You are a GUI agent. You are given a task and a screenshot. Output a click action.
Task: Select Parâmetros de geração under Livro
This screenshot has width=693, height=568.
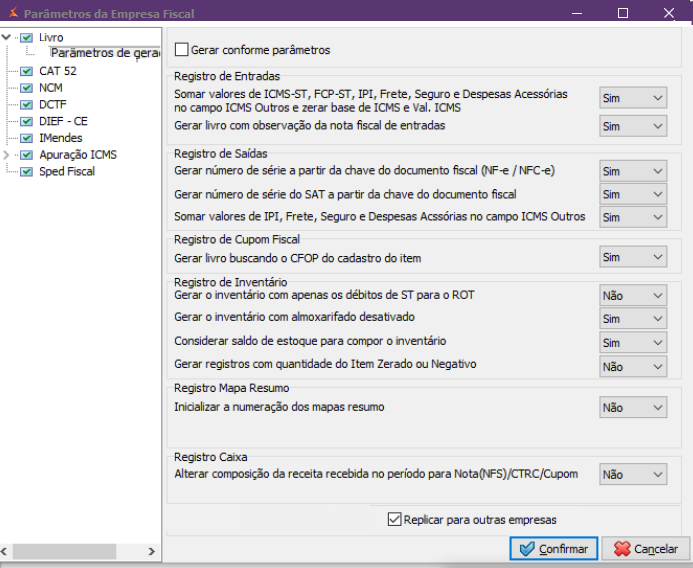[x=105, y=53]
